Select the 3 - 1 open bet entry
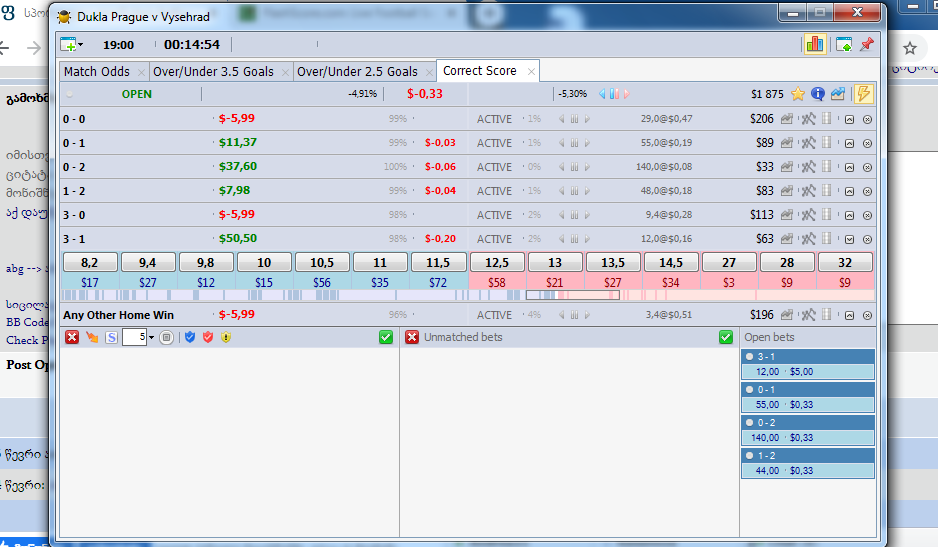 point(808,364)
